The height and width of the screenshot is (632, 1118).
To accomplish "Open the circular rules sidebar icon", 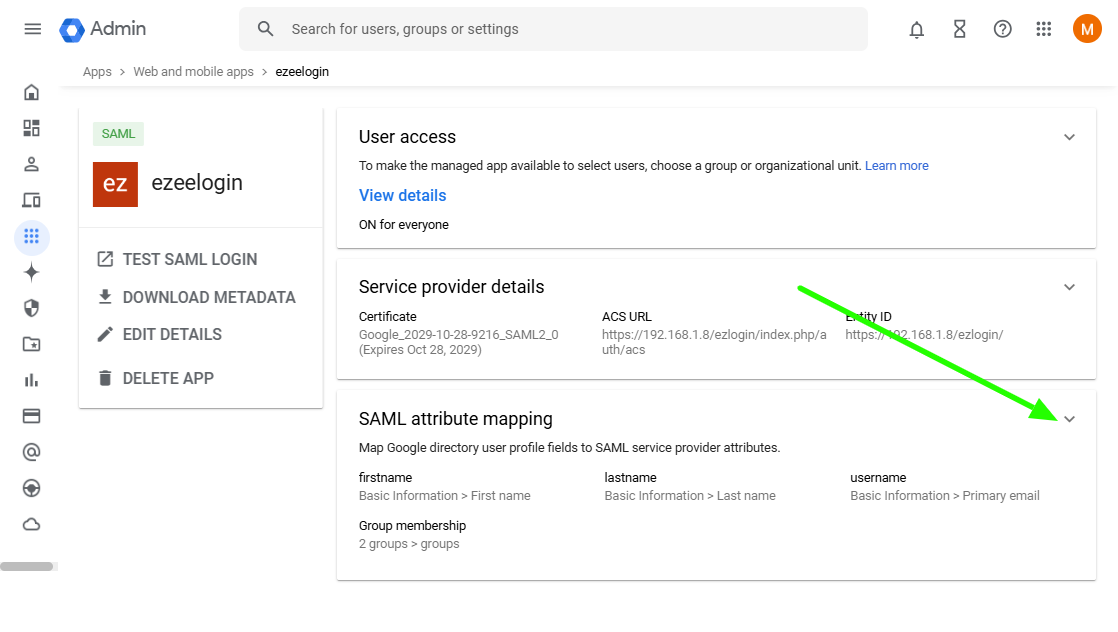I will (x=31, y=489).
